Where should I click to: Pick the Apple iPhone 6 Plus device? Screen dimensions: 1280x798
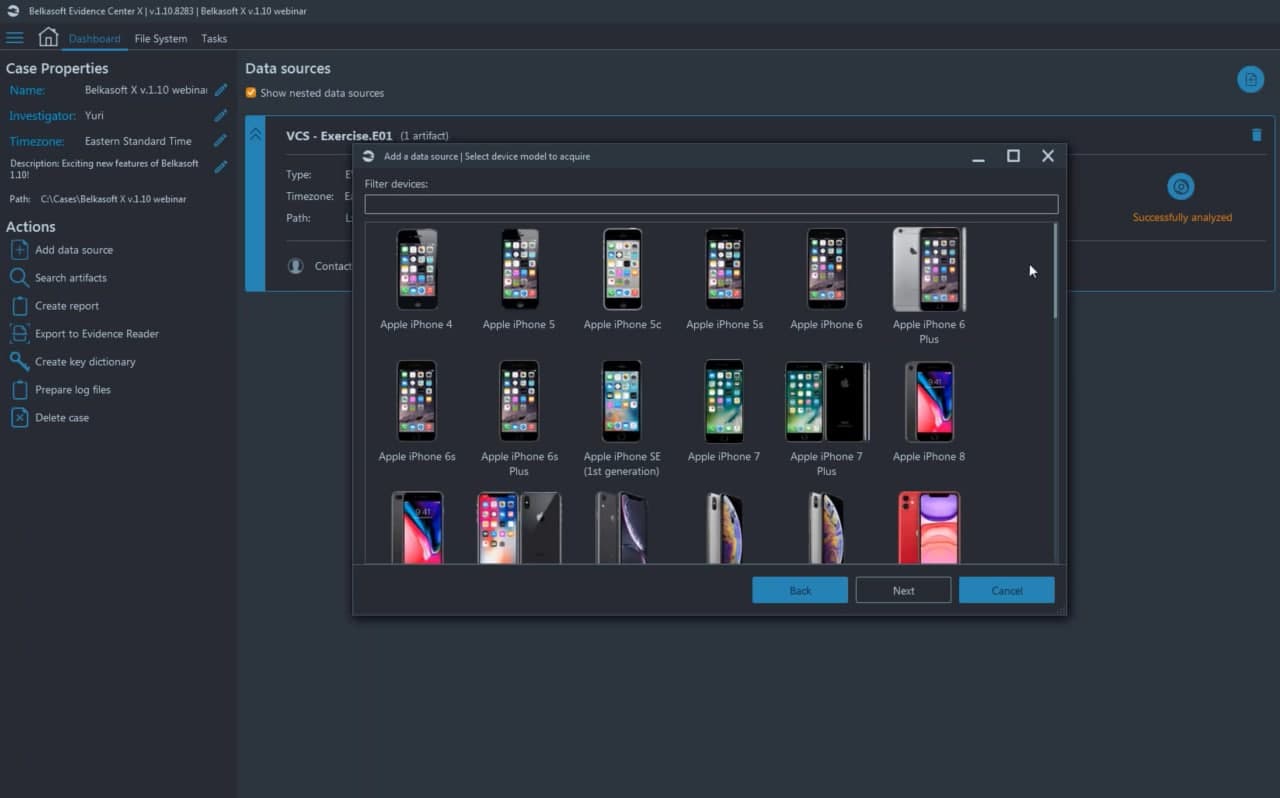[x=929, y=285]
